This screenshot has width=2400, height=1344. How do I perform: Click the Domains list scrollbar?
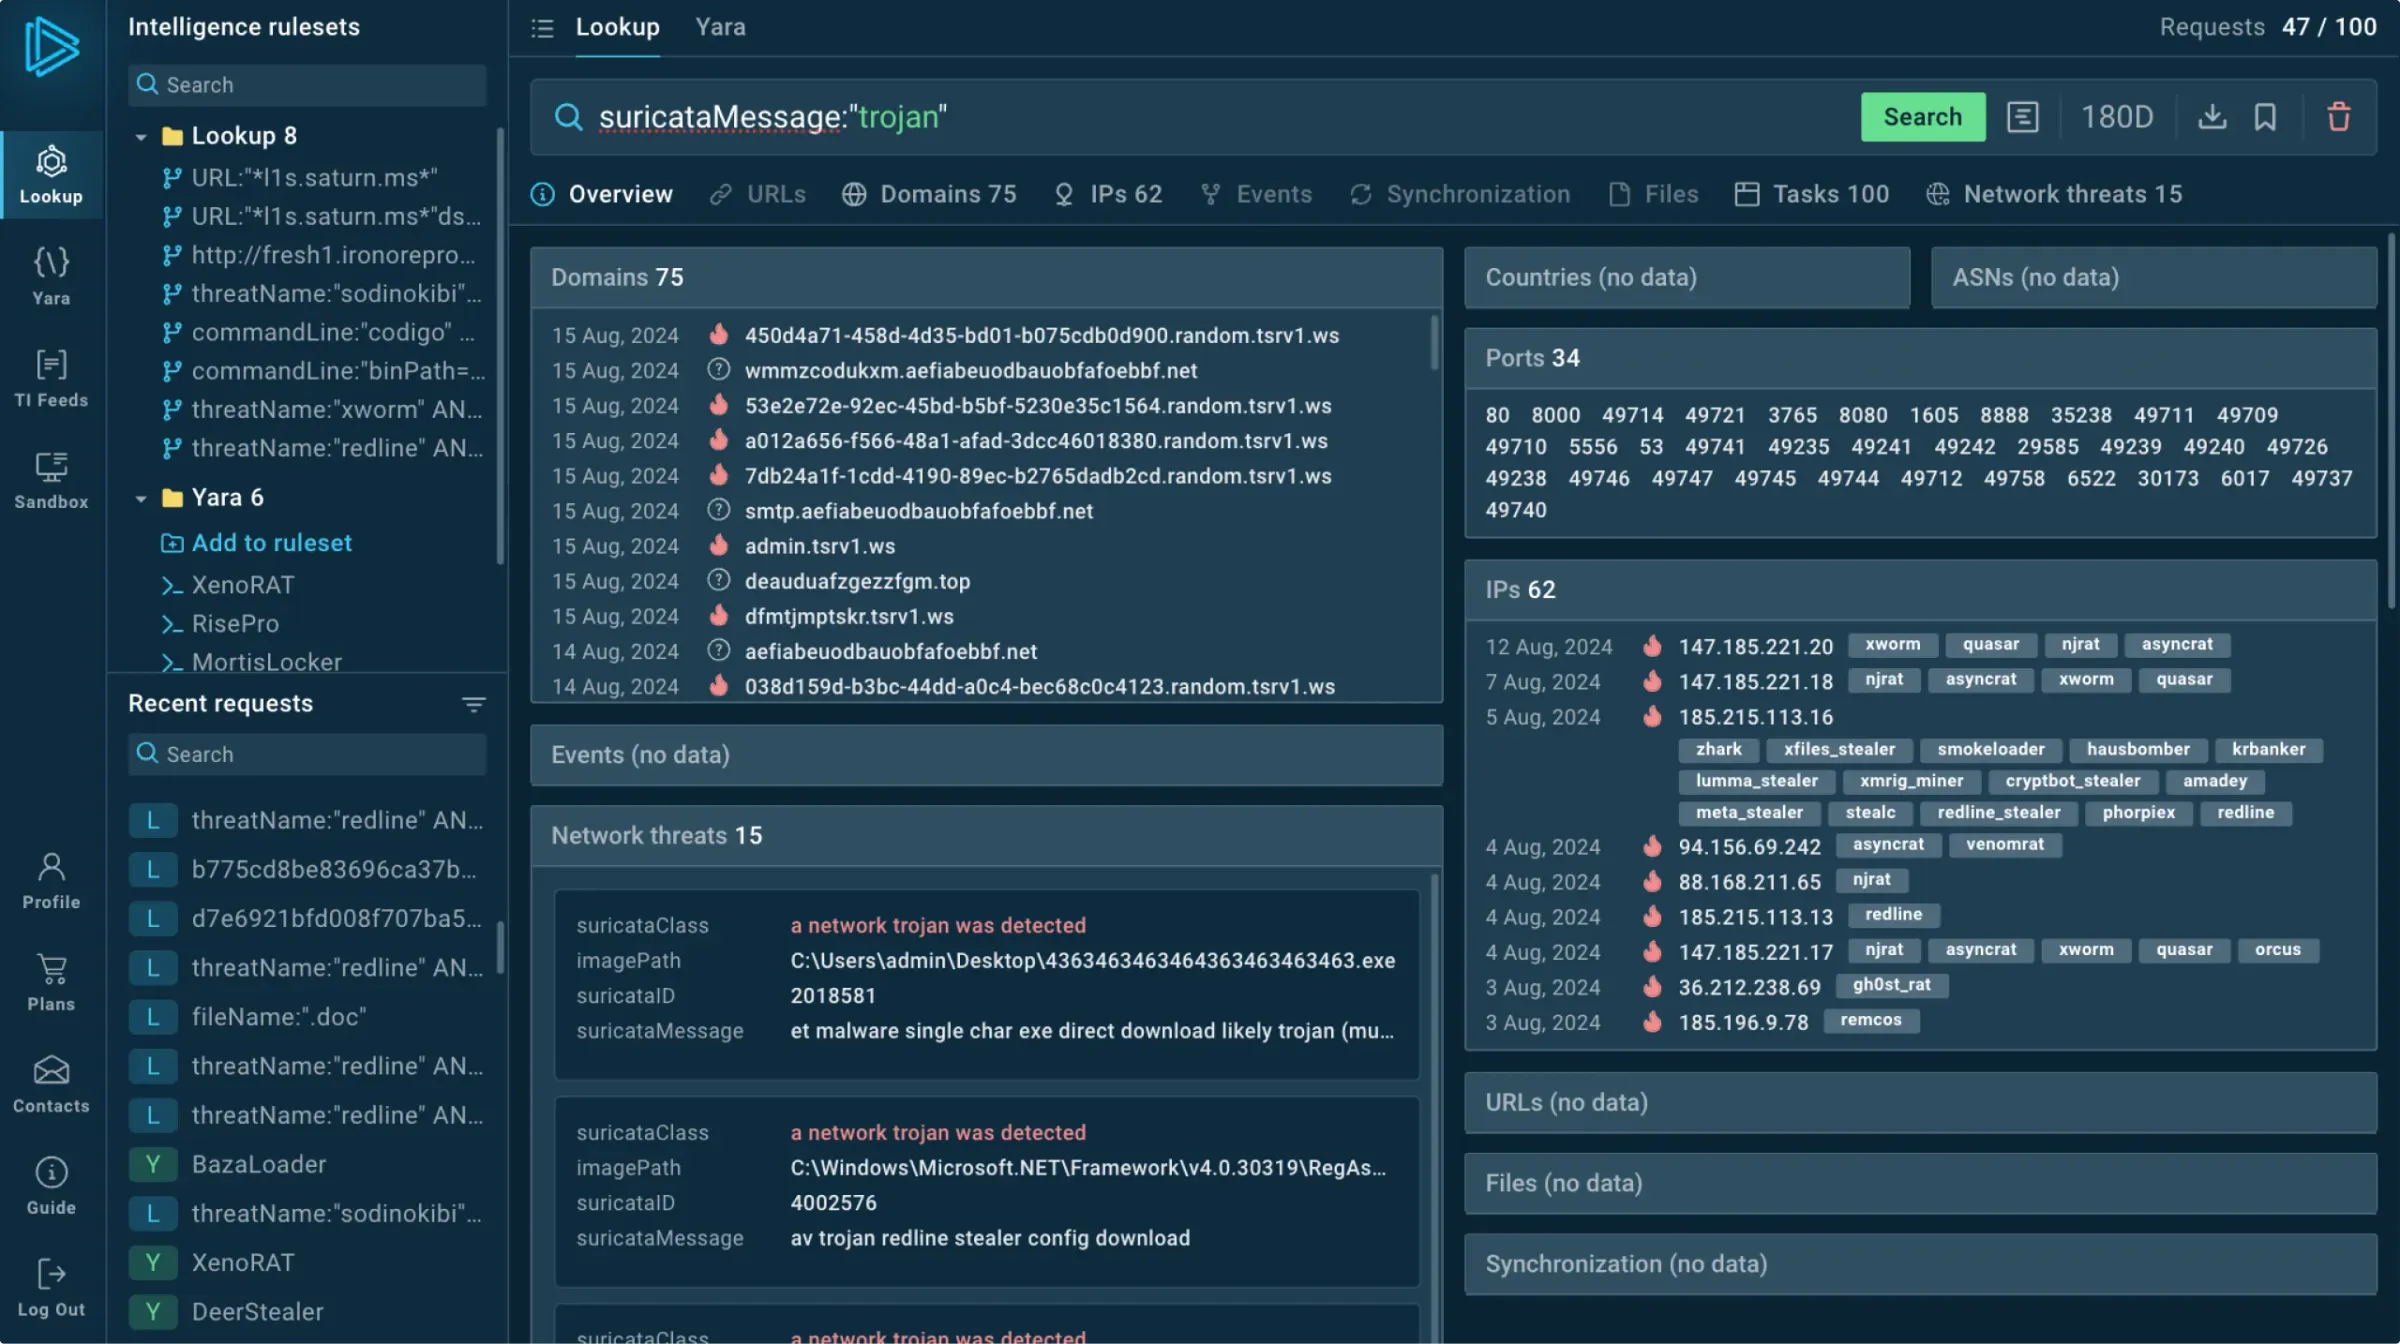pos(1434,345)
